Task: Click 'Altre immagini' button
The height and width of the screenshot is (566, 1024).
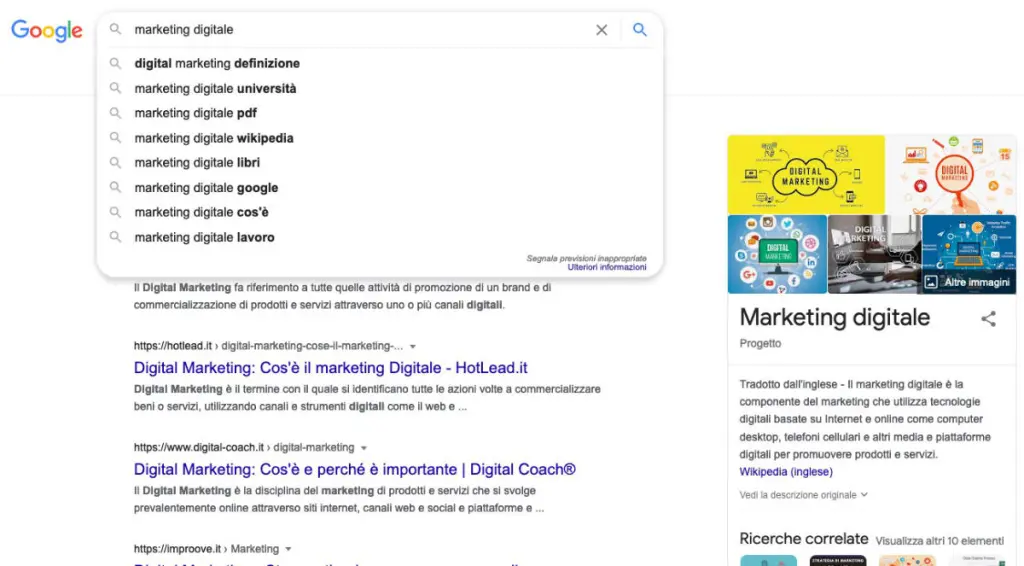Action: click(968, 282)
